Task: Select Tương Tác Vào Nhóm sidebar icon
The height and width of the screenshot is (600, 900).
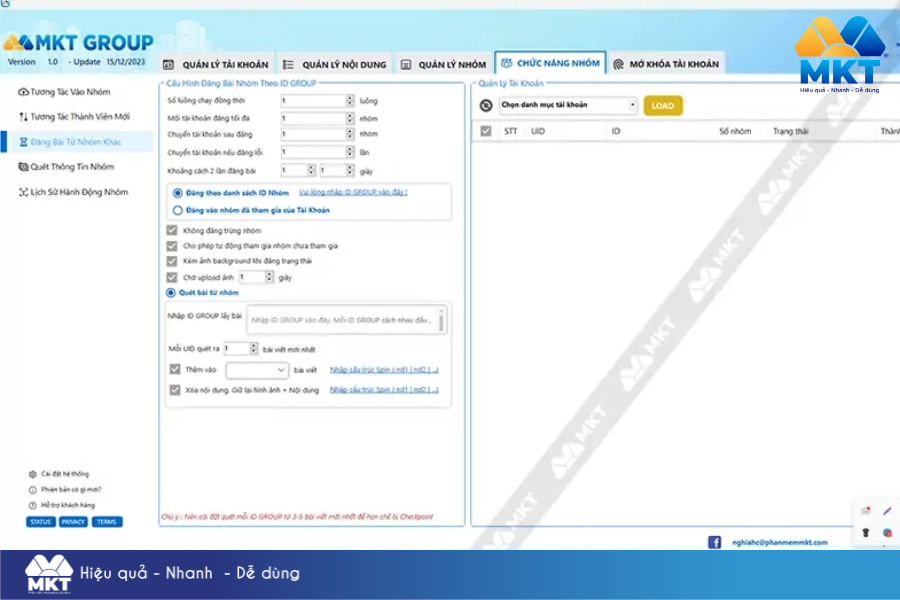Action: click(23, 91)
